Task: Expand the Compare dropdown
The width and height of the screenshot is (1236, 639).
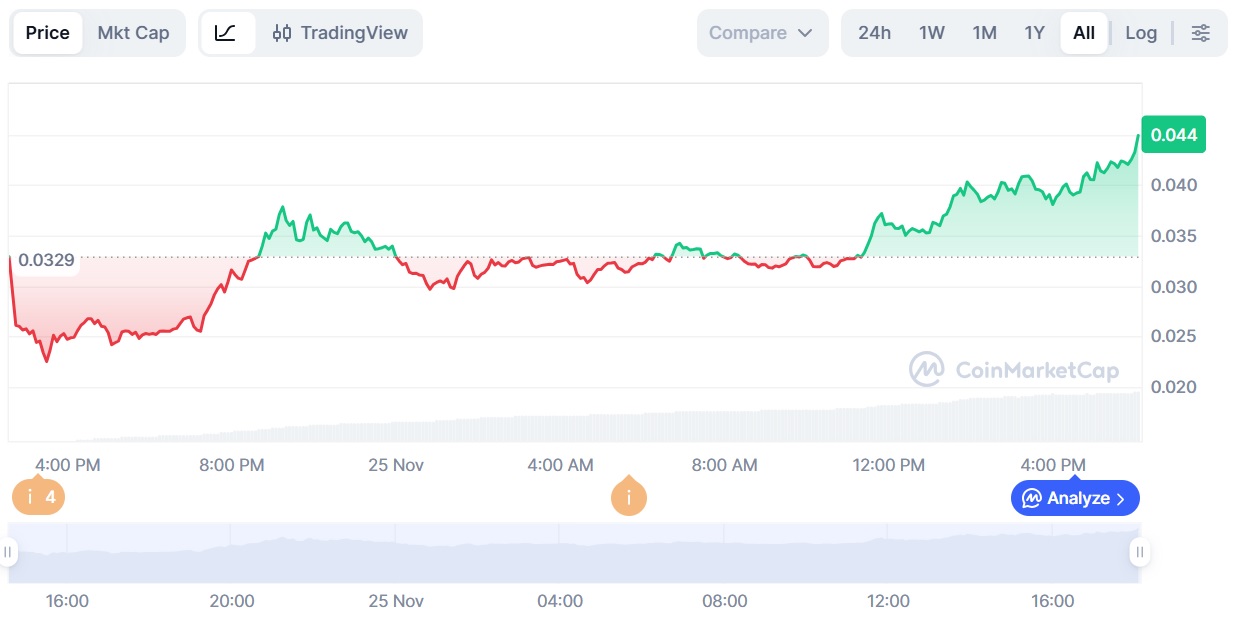Action: click(x=761, y=33)
